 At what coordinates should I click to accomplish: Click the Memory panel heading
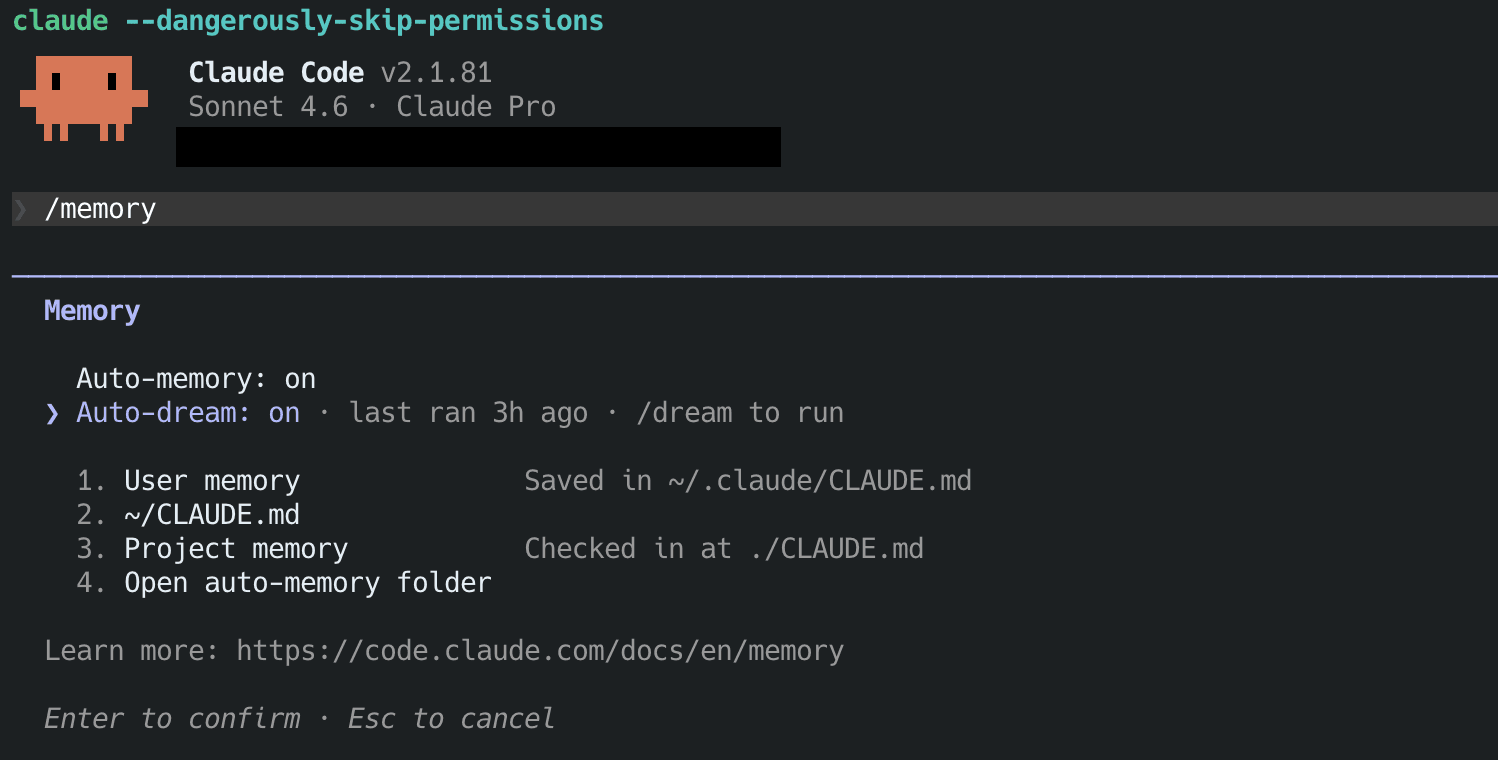point(92,311)
